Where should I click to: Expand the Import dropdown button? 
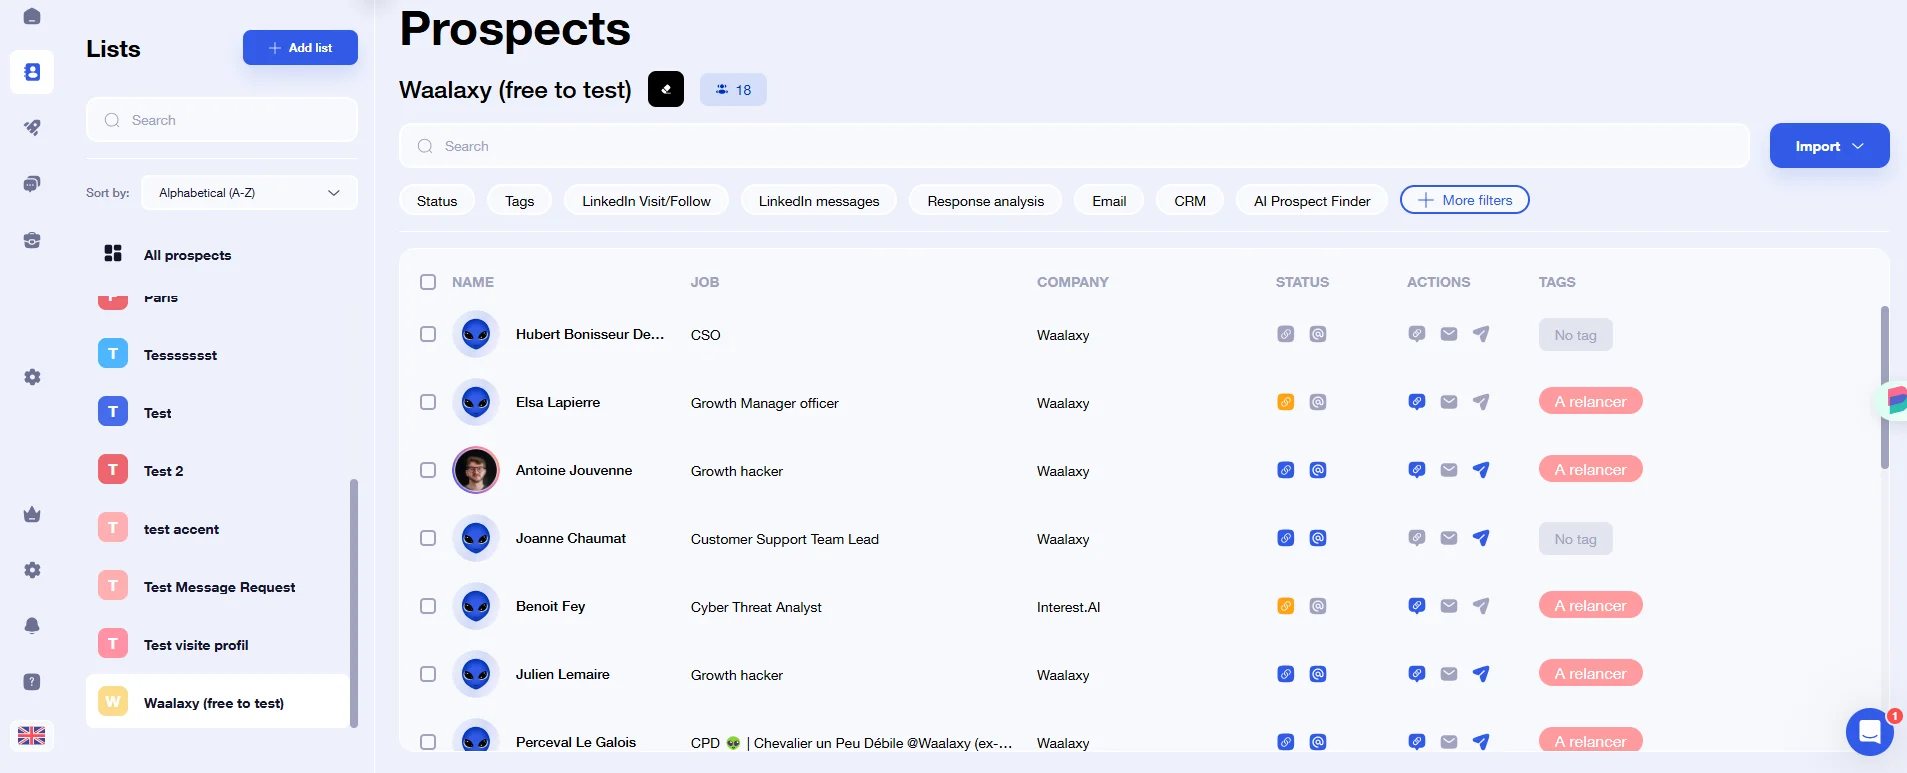(x=1829, y=146)
